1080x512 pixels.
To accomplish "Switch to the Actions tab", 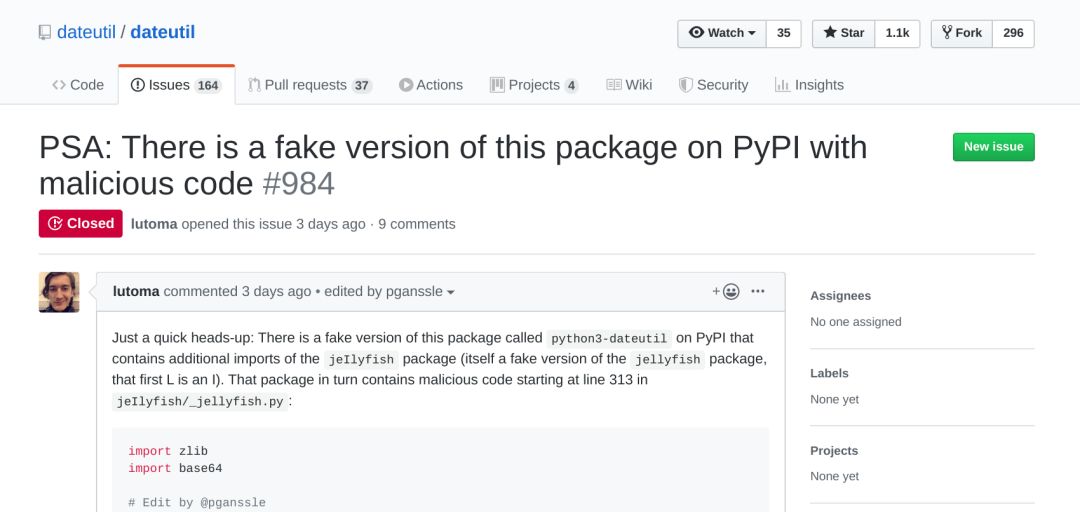I will [430, 85].
